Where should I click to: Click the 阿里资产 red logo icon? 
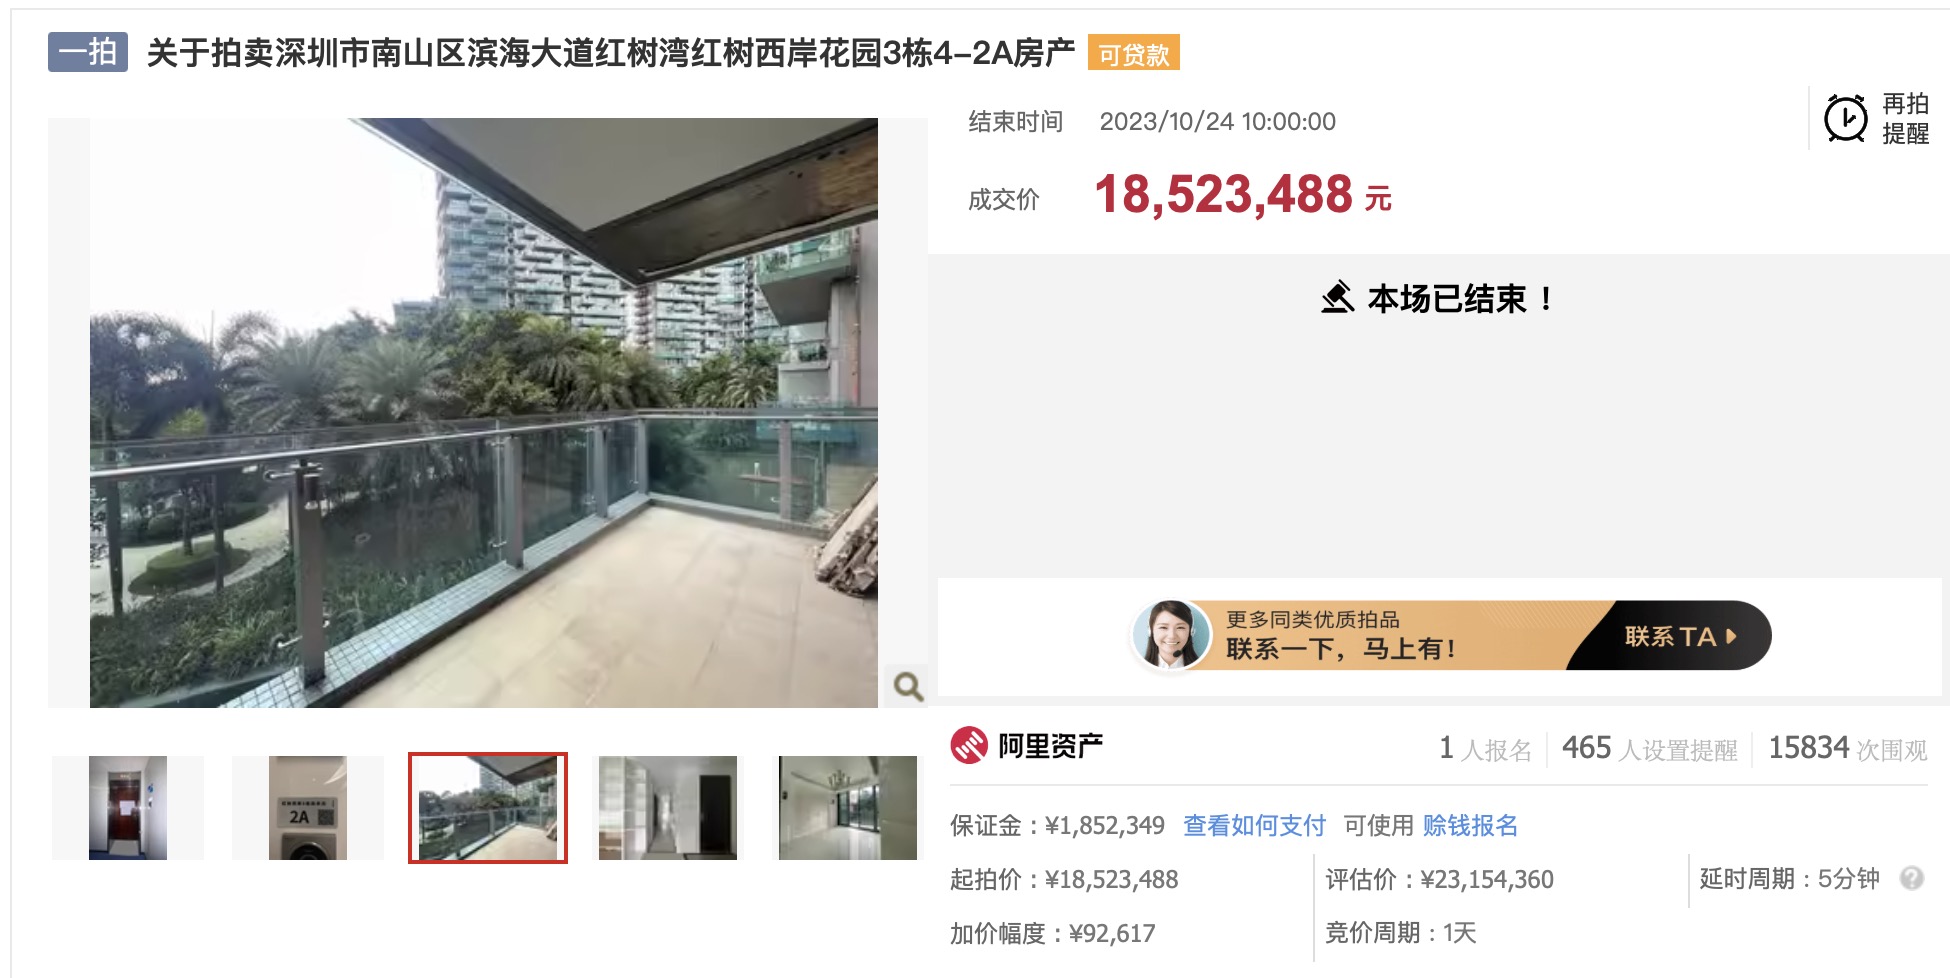[969, 745]
